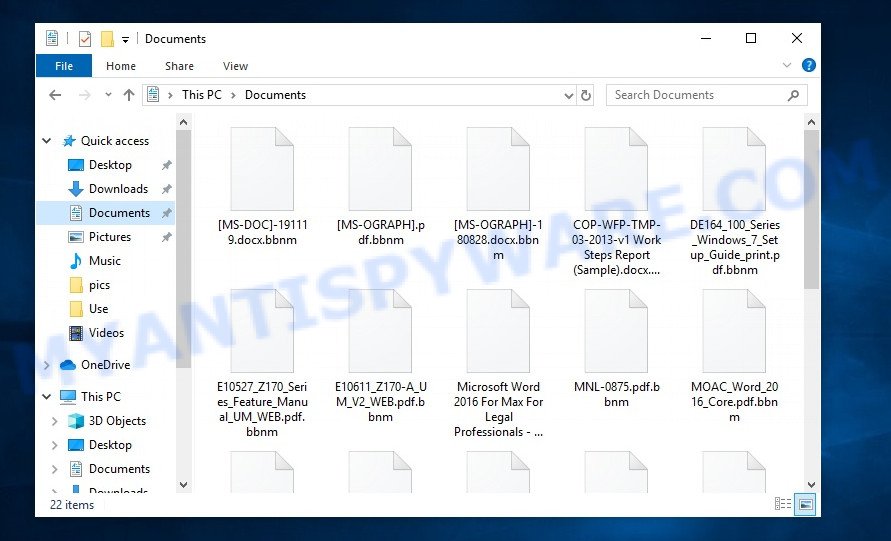Select file [MS-OGRAPH].pdf.bbnm

pos(380,187)
